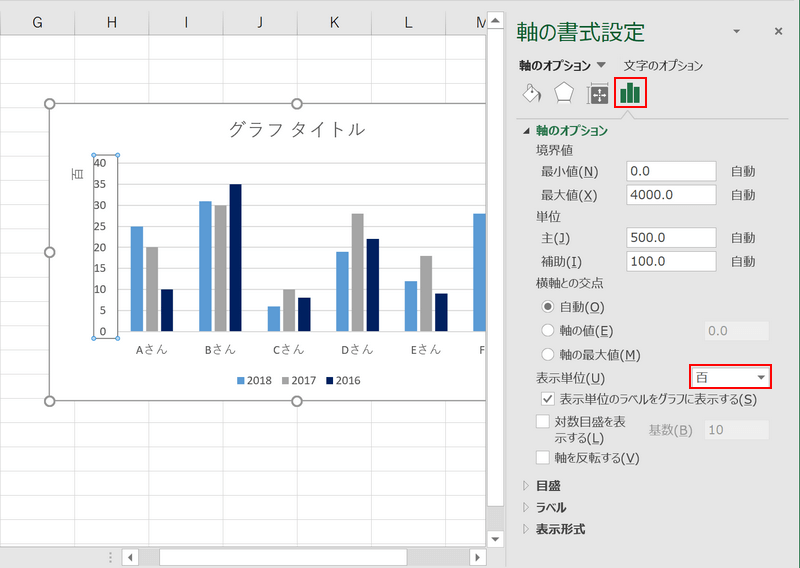The image size is (800, 568).
Task: Enable the 軸を反転する(V) checkbox
Action: click(x=542, y=457)
